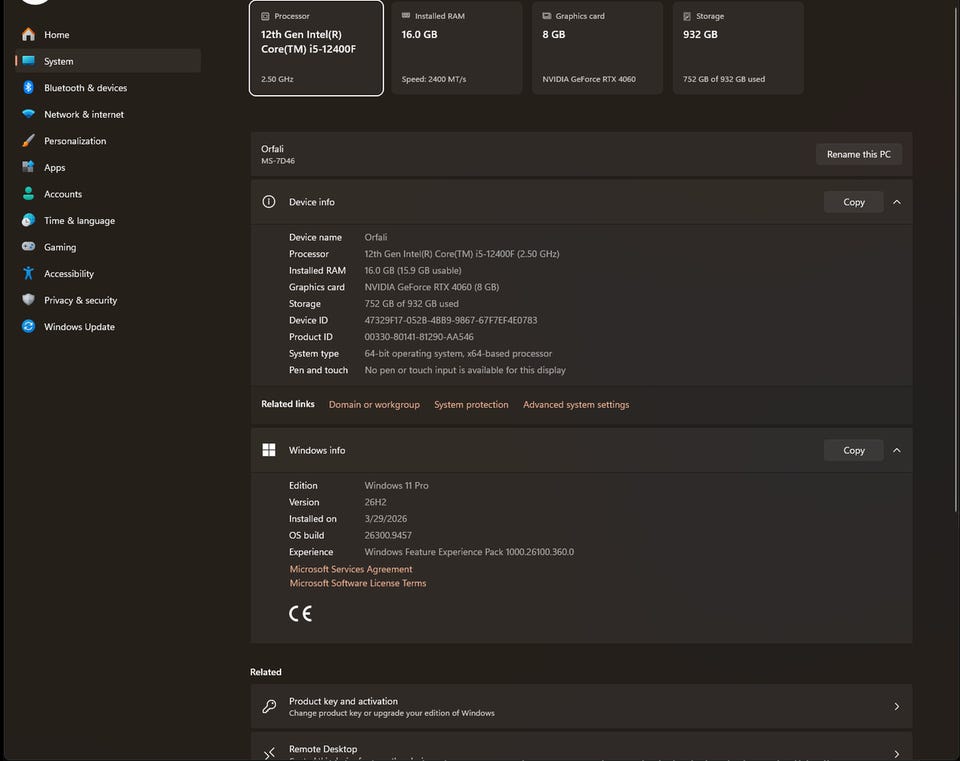Collapse the Device info section chevron
Screen dimensions: 960x761
[896, 202]
